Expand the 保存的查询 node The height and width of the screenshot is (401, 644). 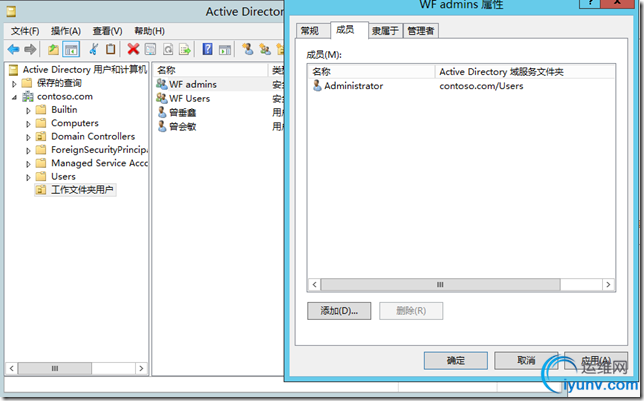point(14,84)
